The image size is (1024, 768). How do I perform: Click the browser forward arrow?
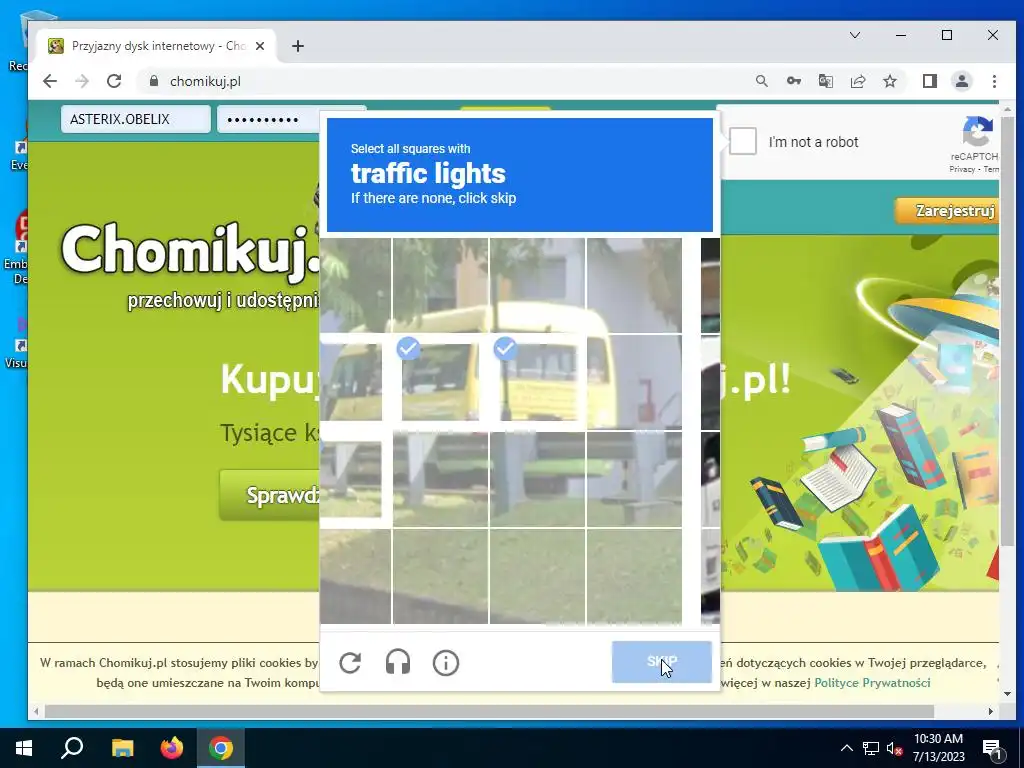point(82,81)
